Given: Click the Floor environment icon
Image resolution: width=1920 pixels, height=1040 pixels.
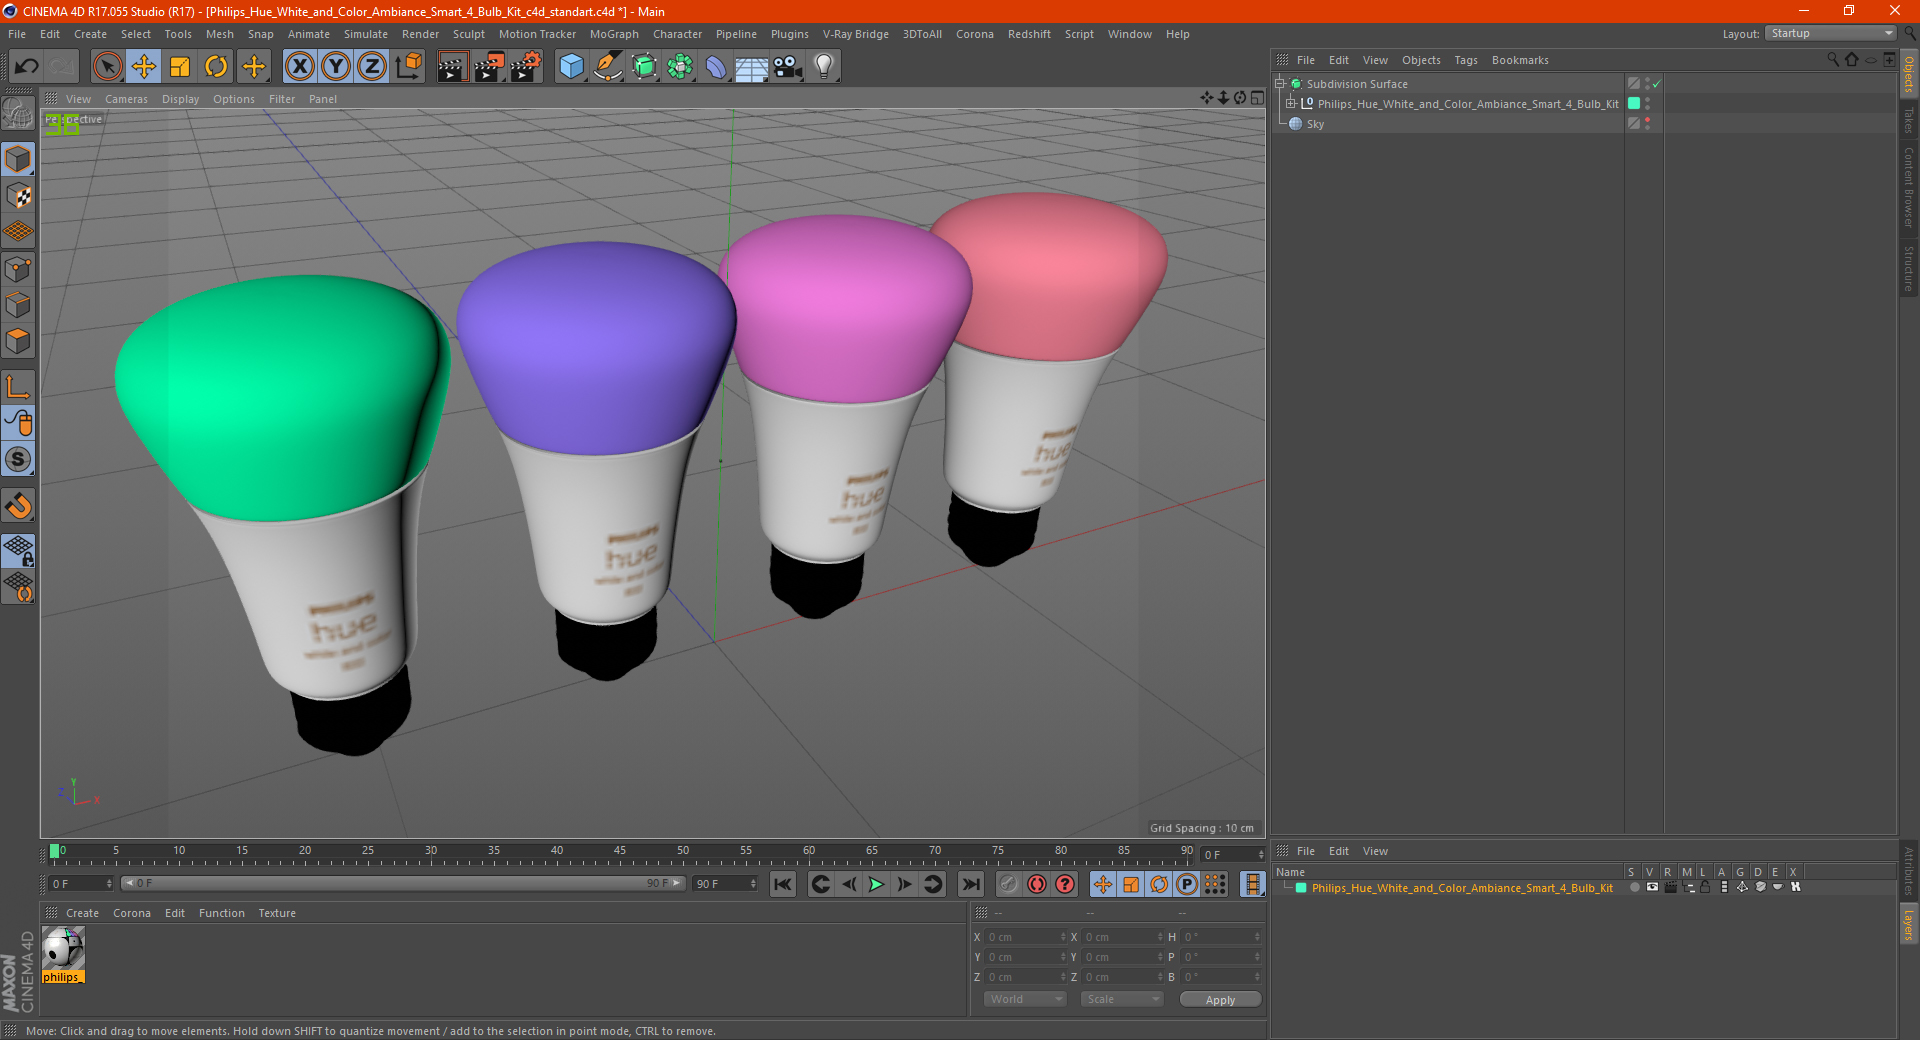Looking at the screenshot, I should pos(752,67).
